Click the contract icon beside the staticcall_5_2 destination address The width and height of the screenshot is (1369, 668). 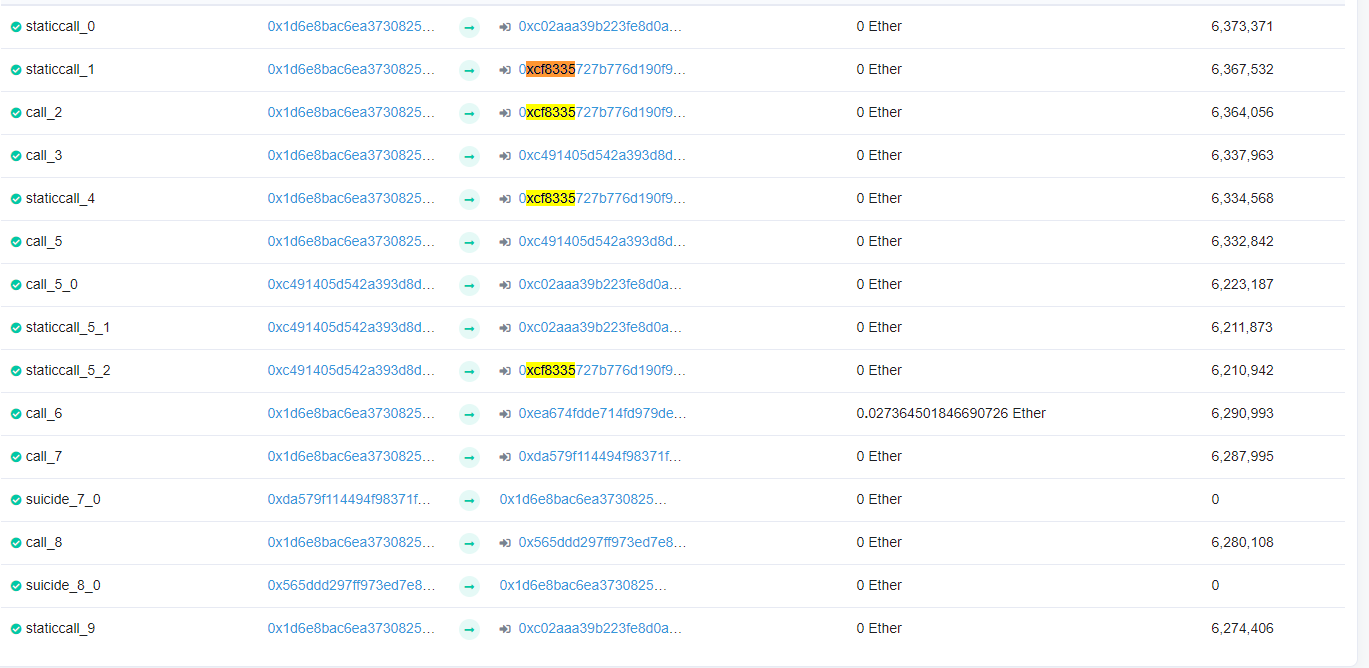pyautogui.click(x=505, y=371)
